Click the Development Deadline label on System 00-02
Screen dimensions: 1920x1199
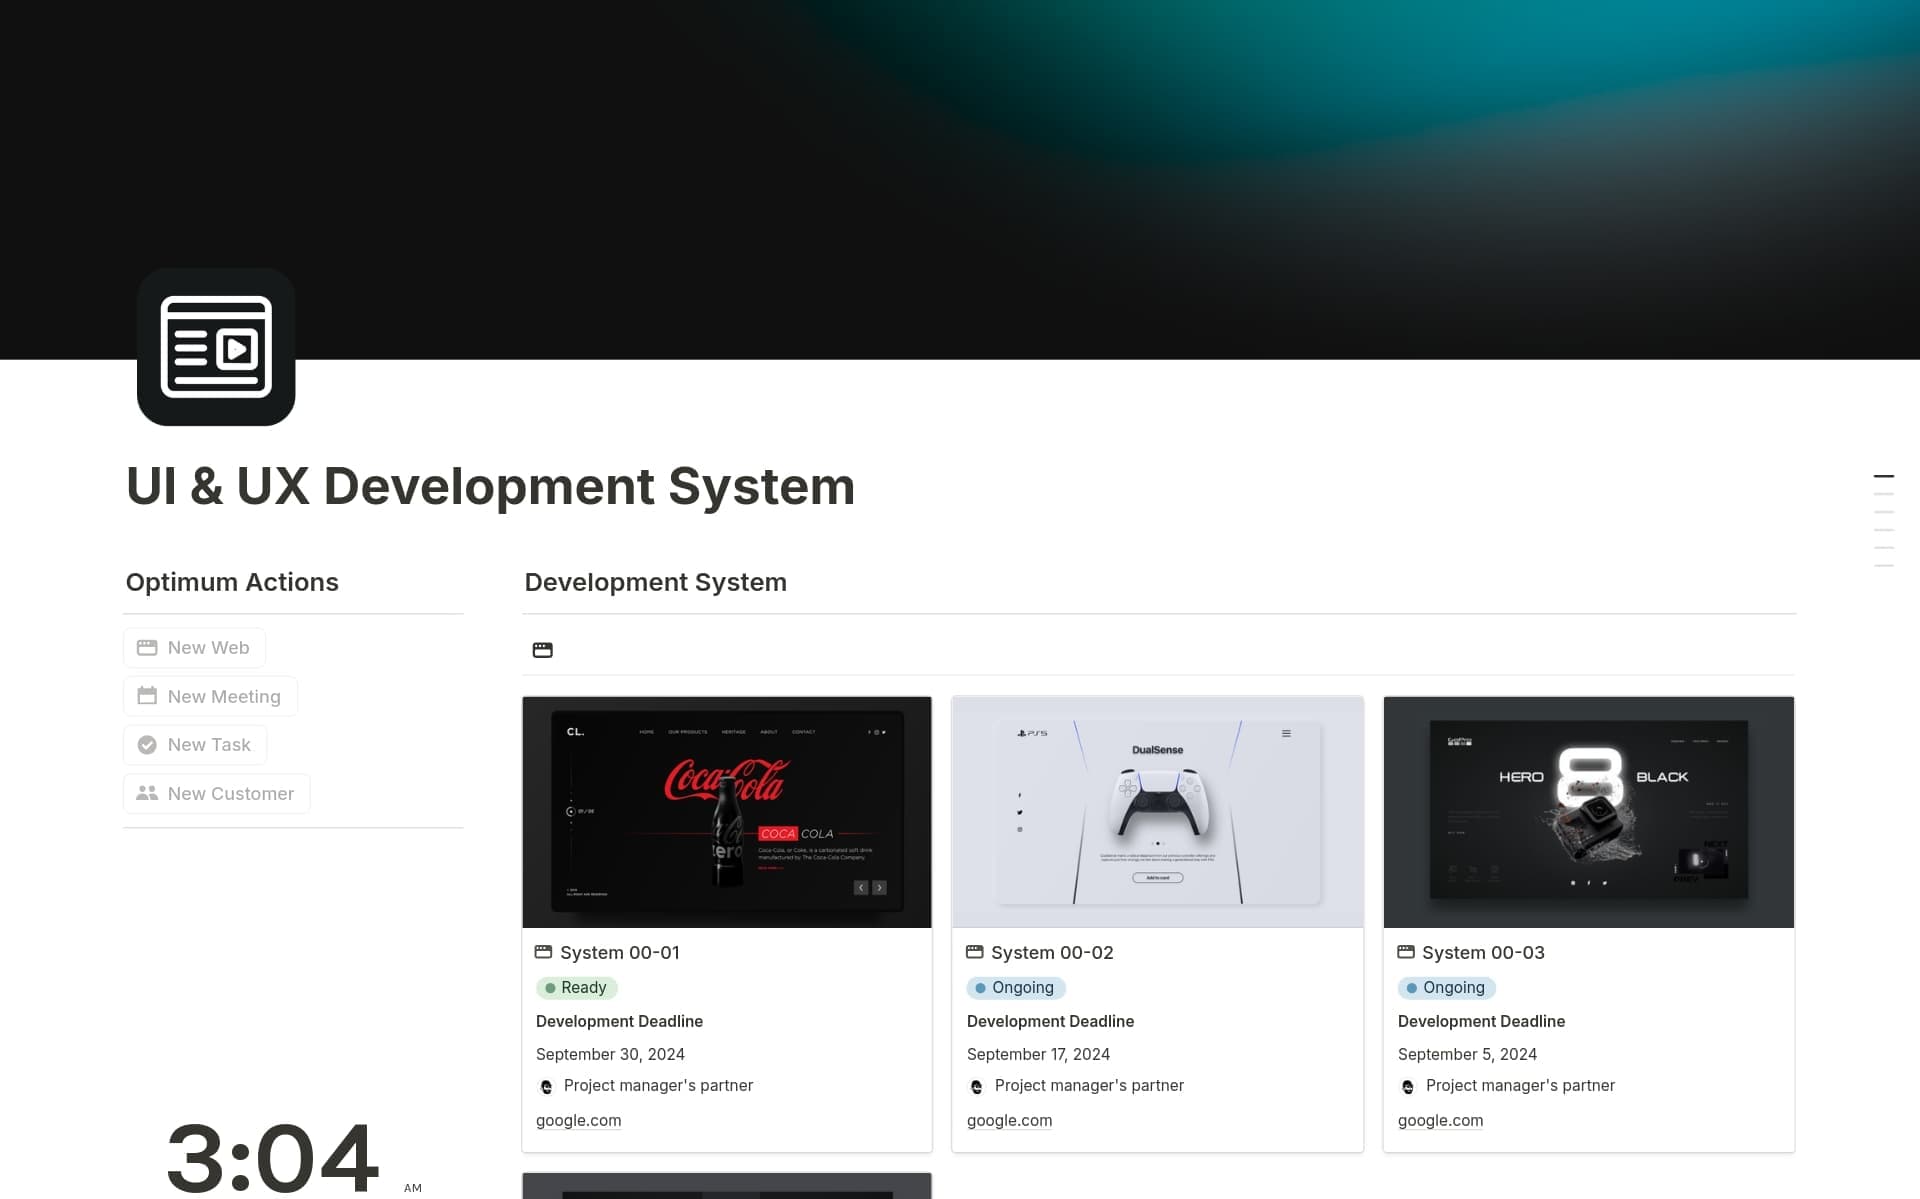(x=1050, y=1021)
